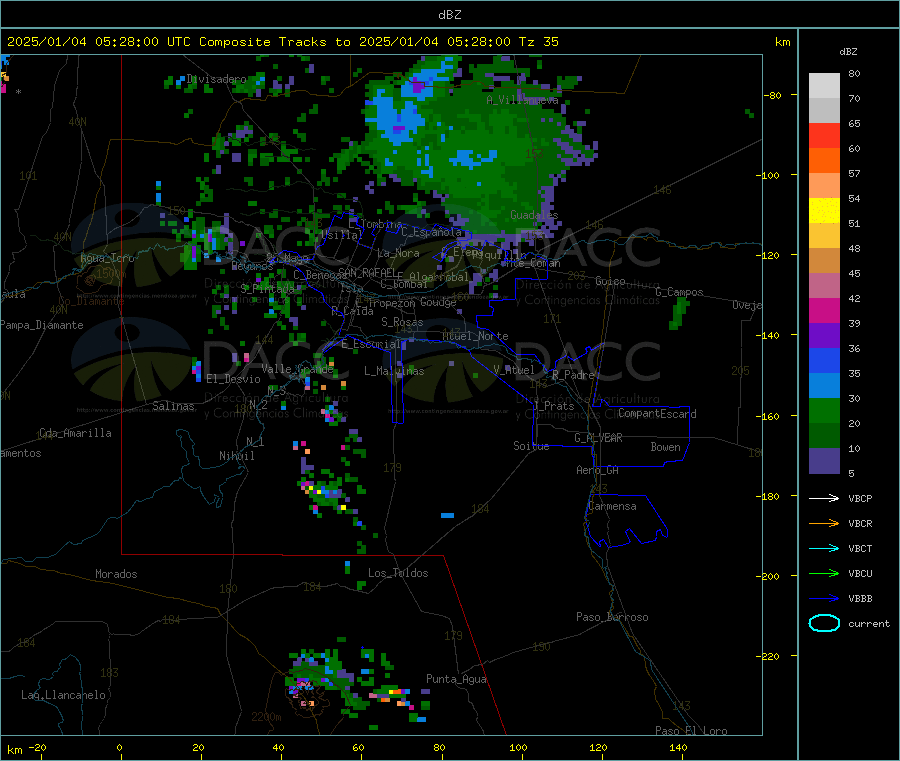Viewport: 900px width, 761px height.
Task: Click the 'Morados' map label
Action: pos(116,574)
